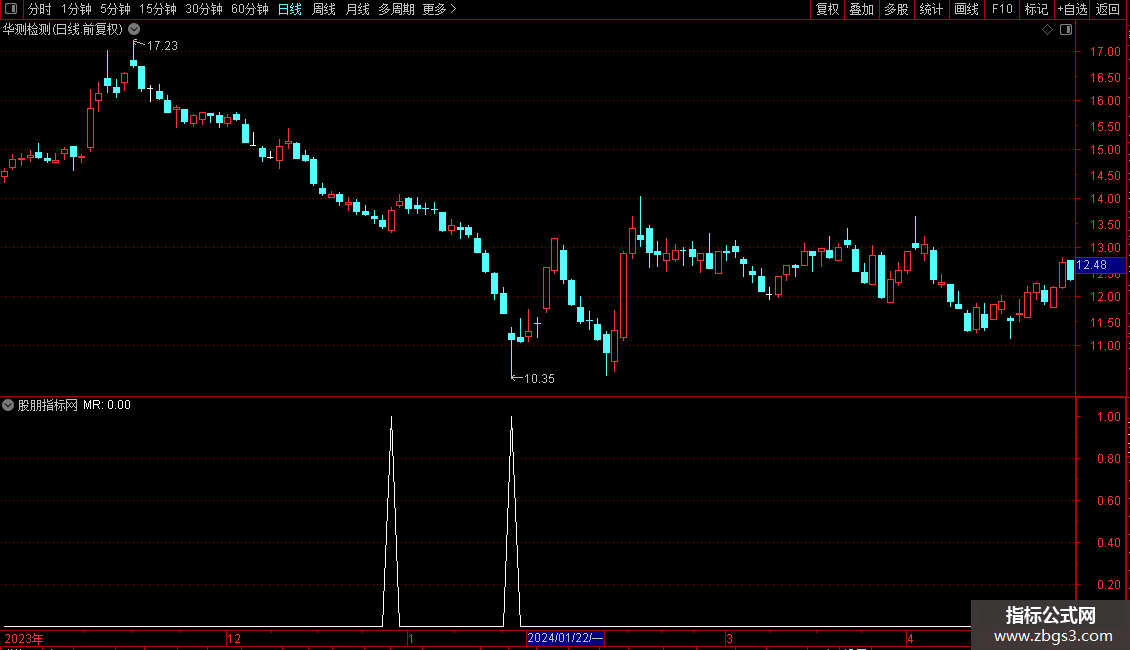Switch to the 分时 period tab
The image size is (1130, 650).
[x=40, y=9]
